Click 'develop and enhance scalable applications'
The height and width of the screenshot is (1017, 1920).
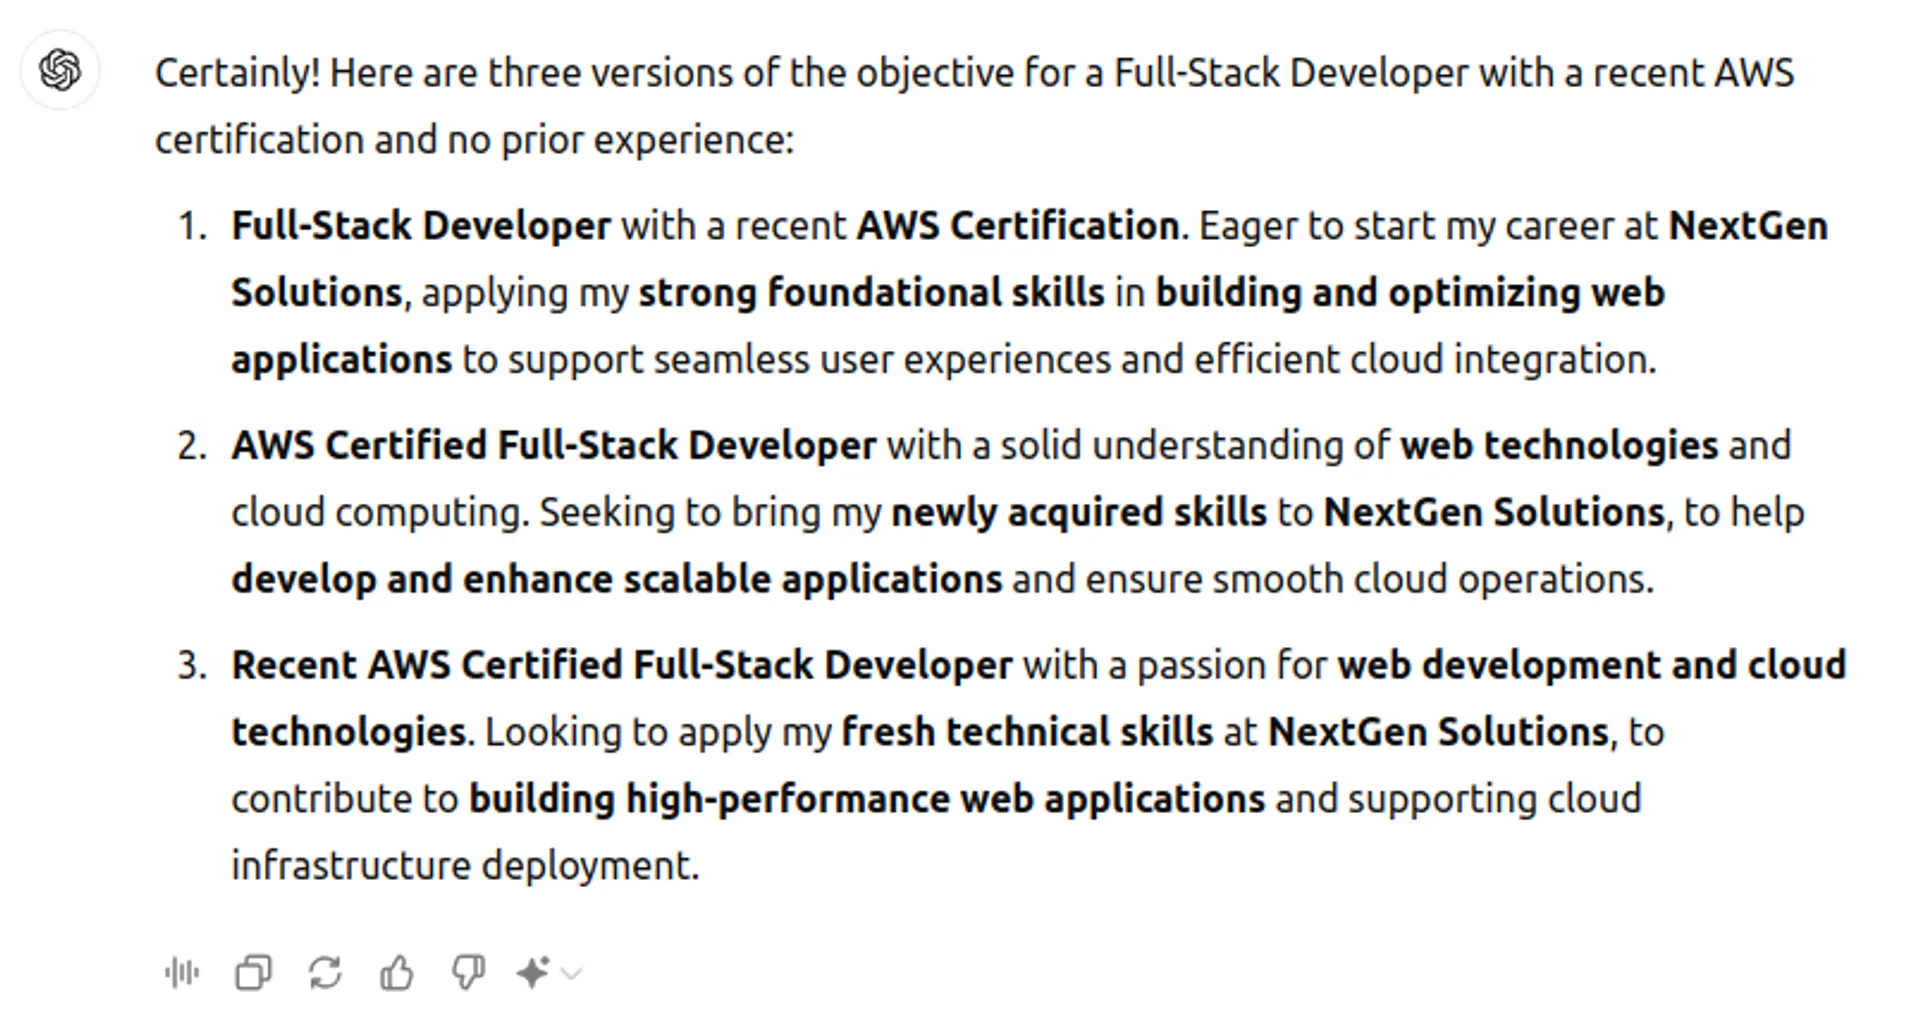pos(616,580)
